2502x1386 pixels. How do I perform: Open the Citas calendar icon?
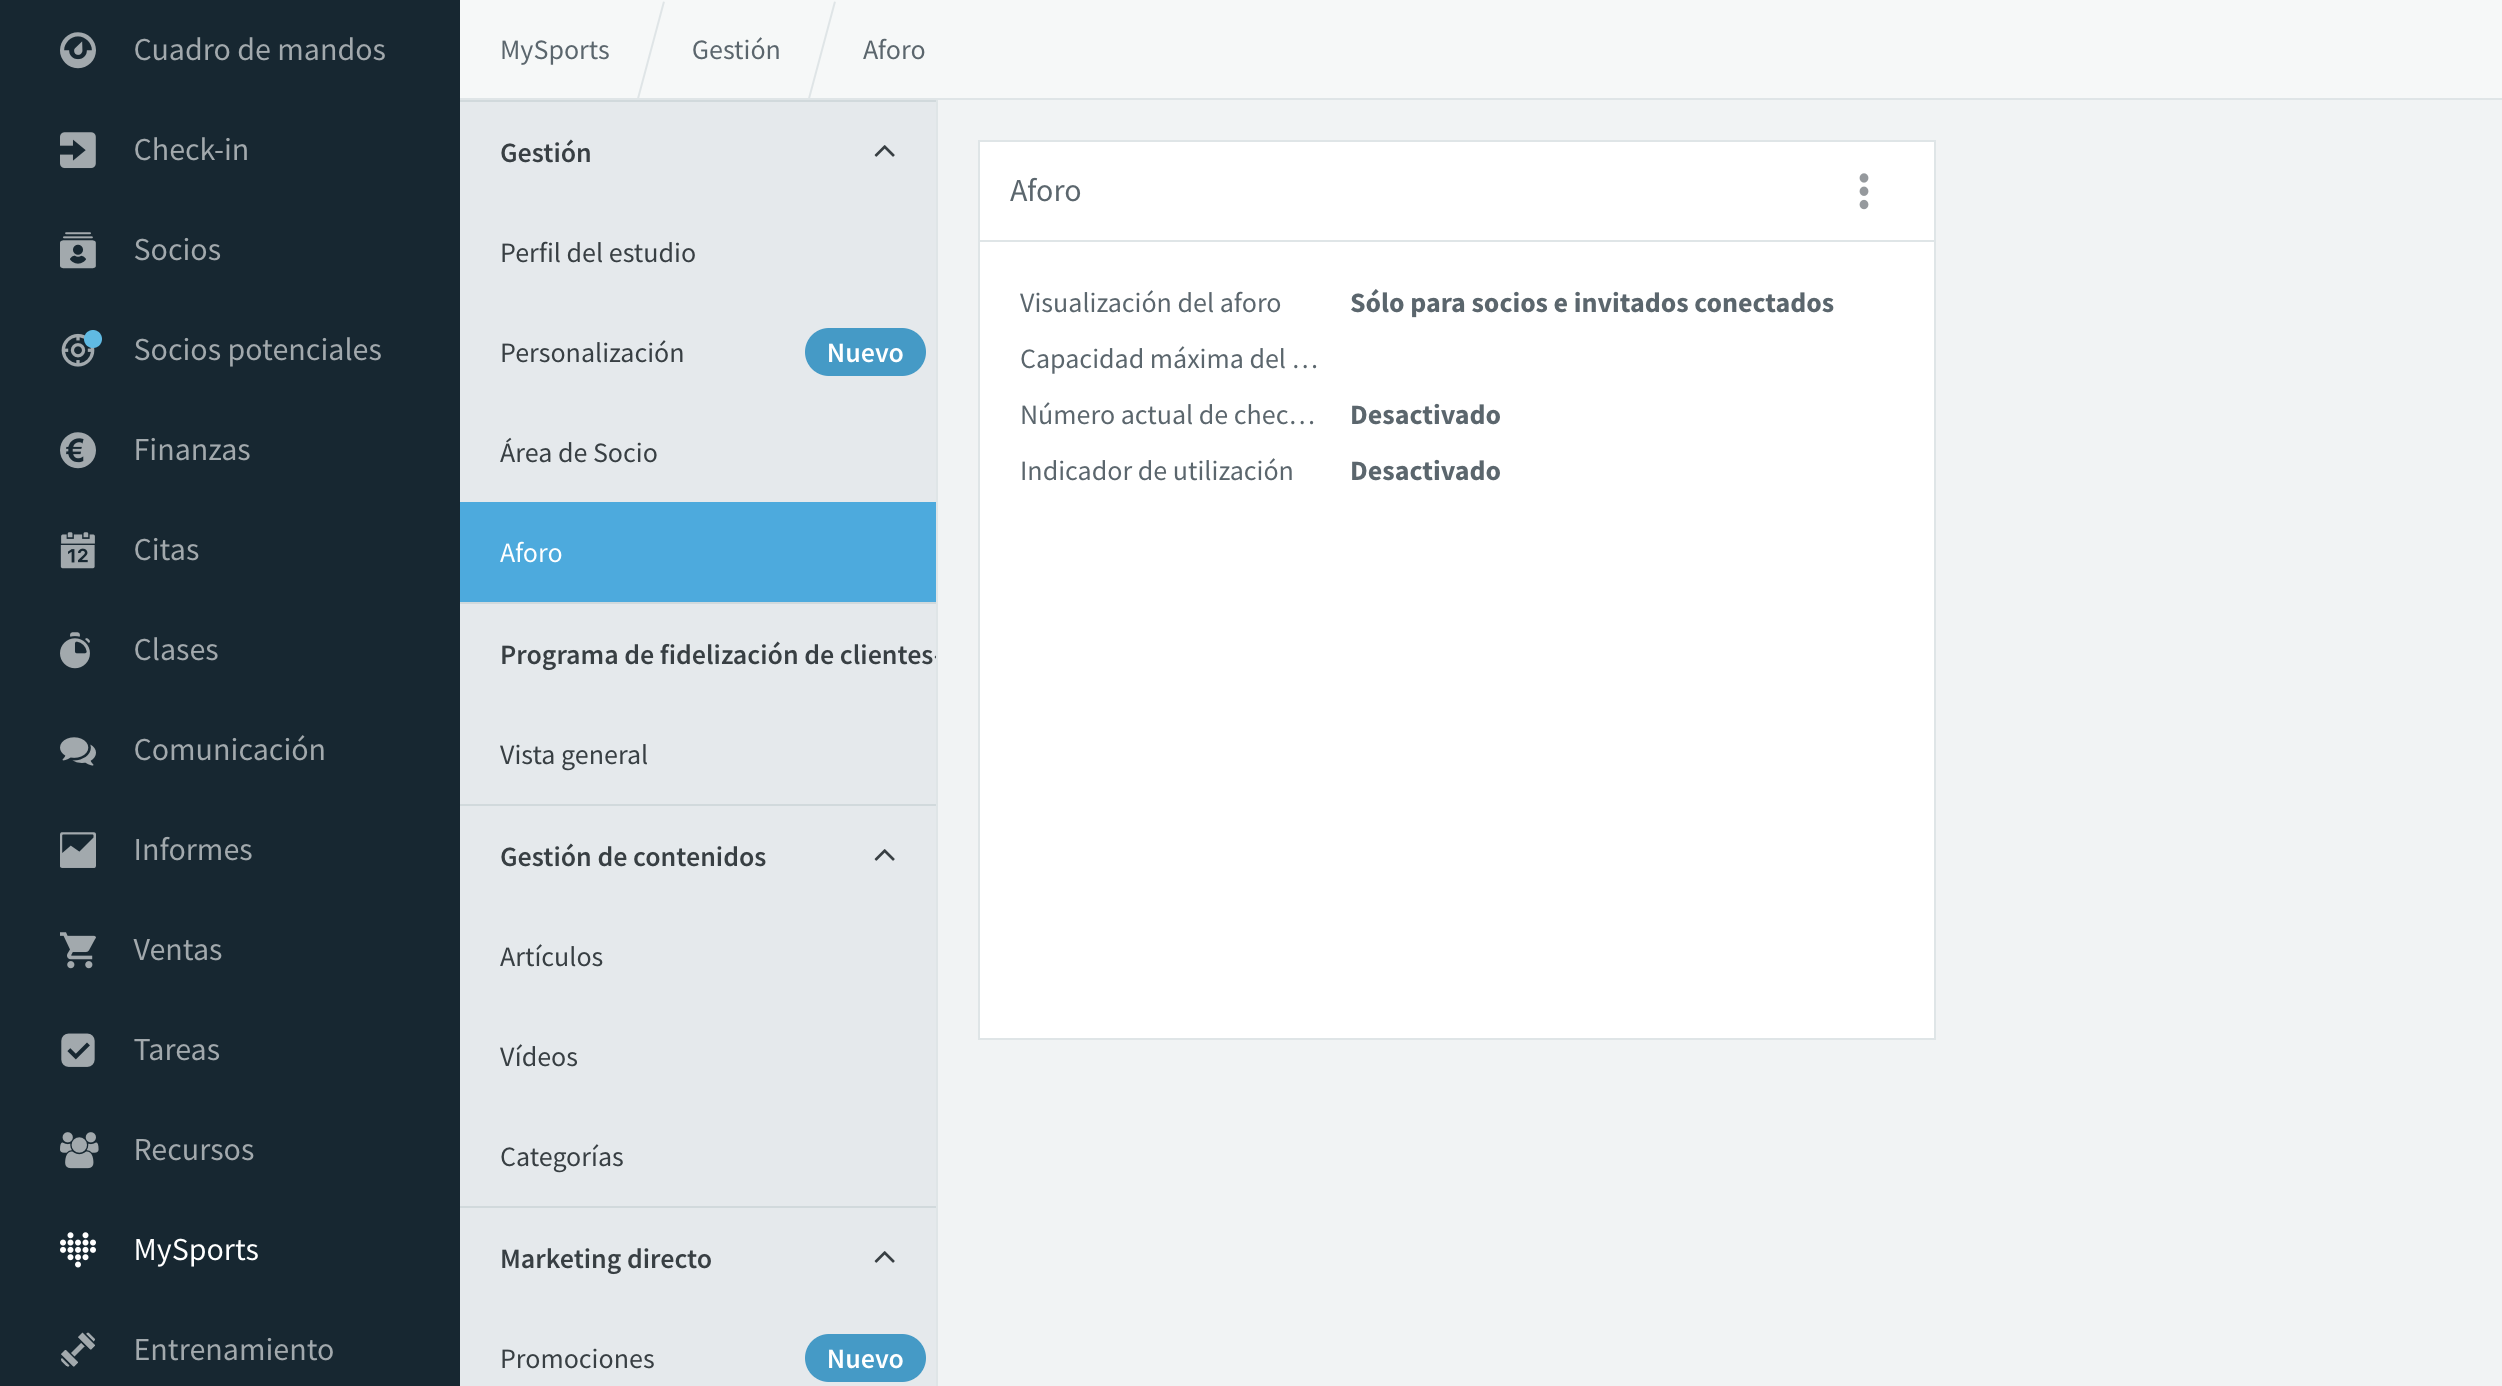coord(78,550)
